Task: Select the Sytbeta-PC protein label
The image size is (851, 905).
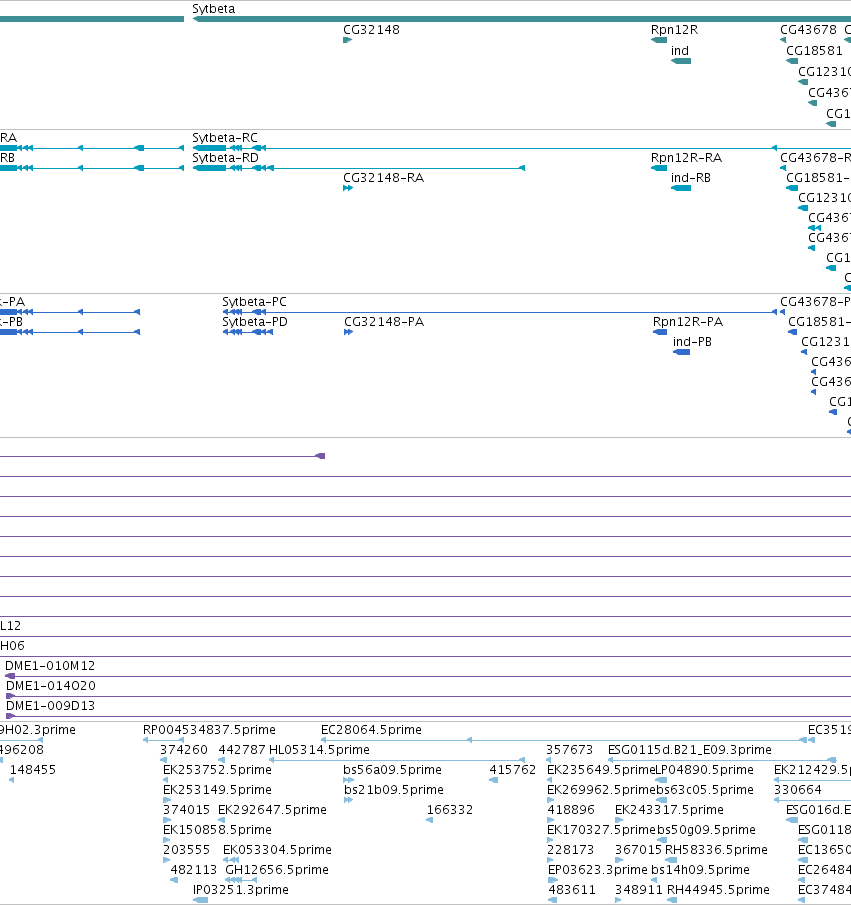Action: tap(255, 302)
